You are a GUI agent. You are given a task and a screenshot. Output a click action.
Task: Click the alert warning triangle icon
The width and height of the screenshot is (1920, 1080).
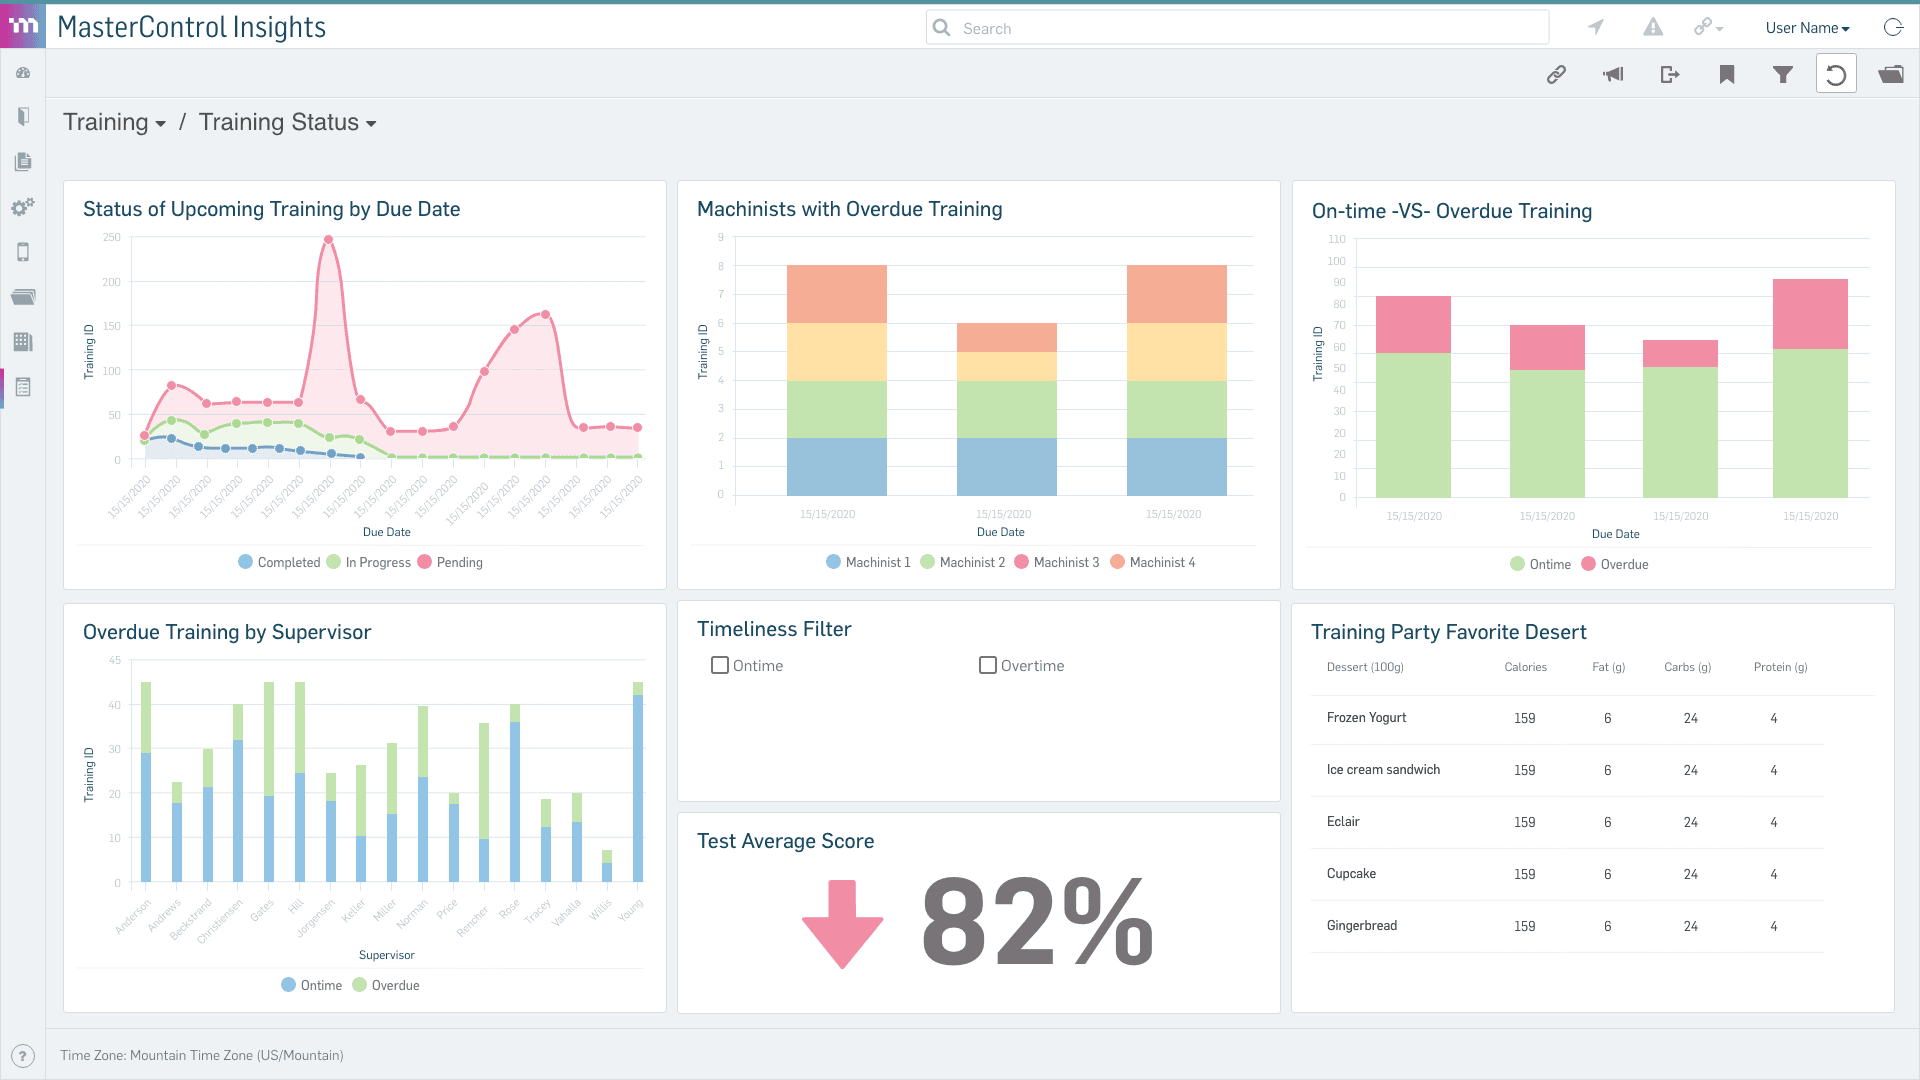(x=1653, y=27)
